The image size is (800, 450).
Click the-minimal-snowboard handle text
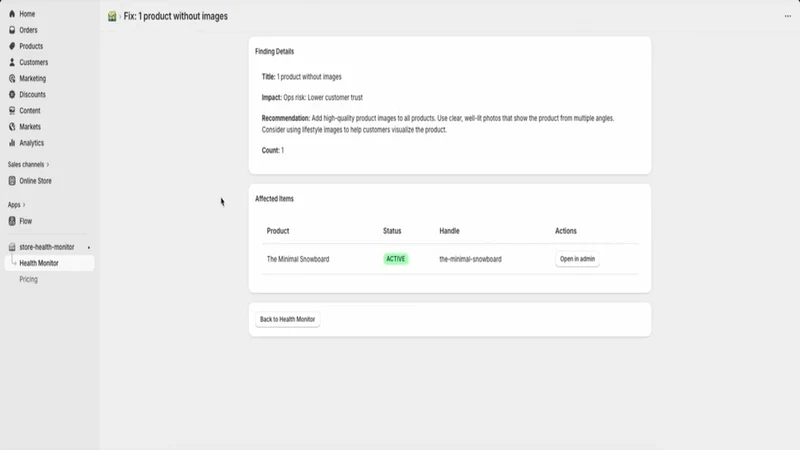tap(470, 259)
